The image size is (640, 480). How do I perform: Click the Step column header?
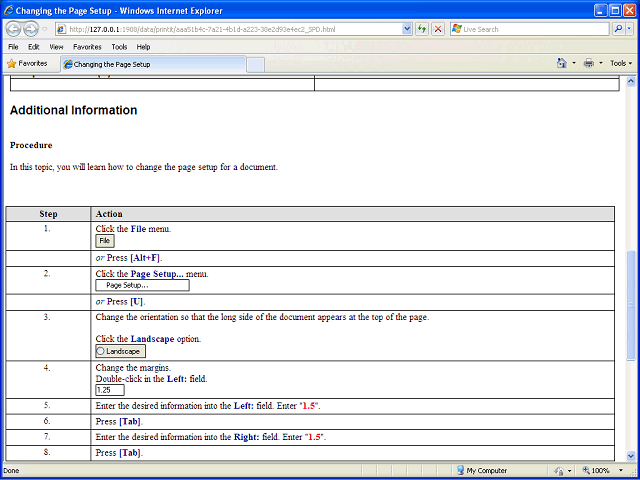[48, 214]
